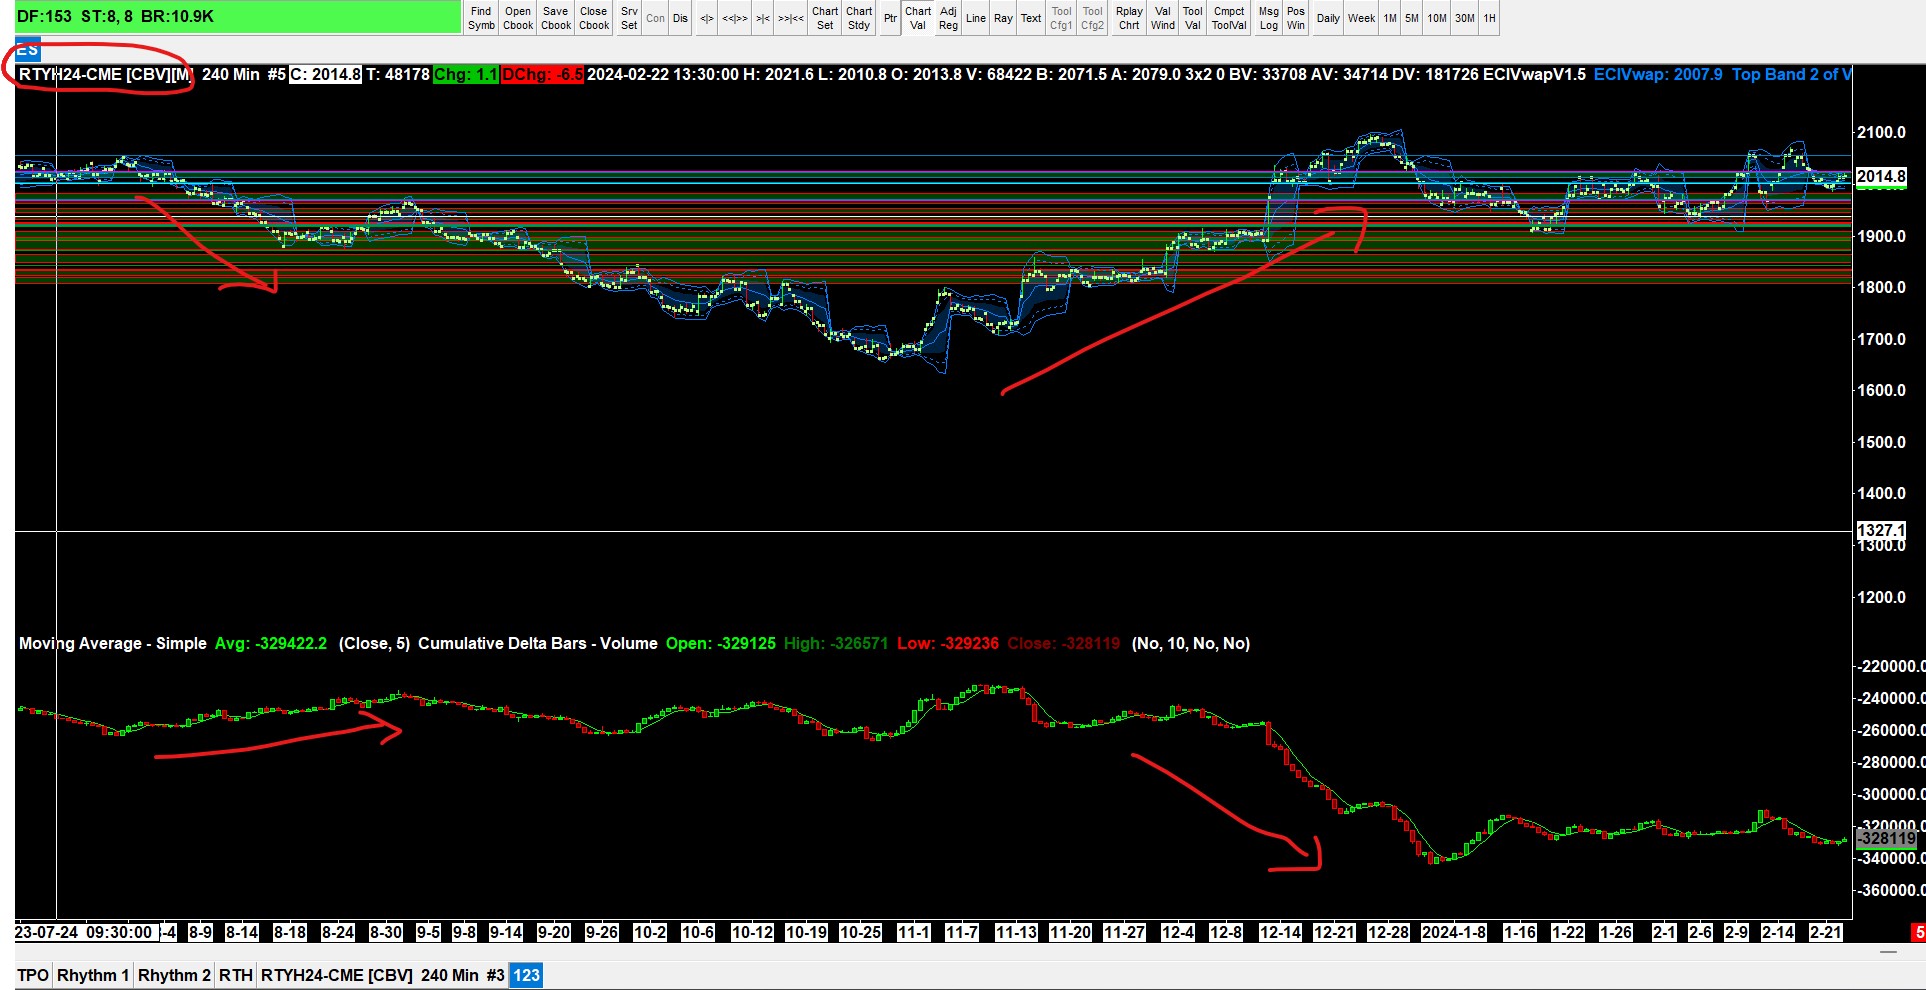Image resolution: width=1926 pixels, height=990 pixels.
Task: Open a chartbook with Open Cbook
Action: click(x=518, y=18)
